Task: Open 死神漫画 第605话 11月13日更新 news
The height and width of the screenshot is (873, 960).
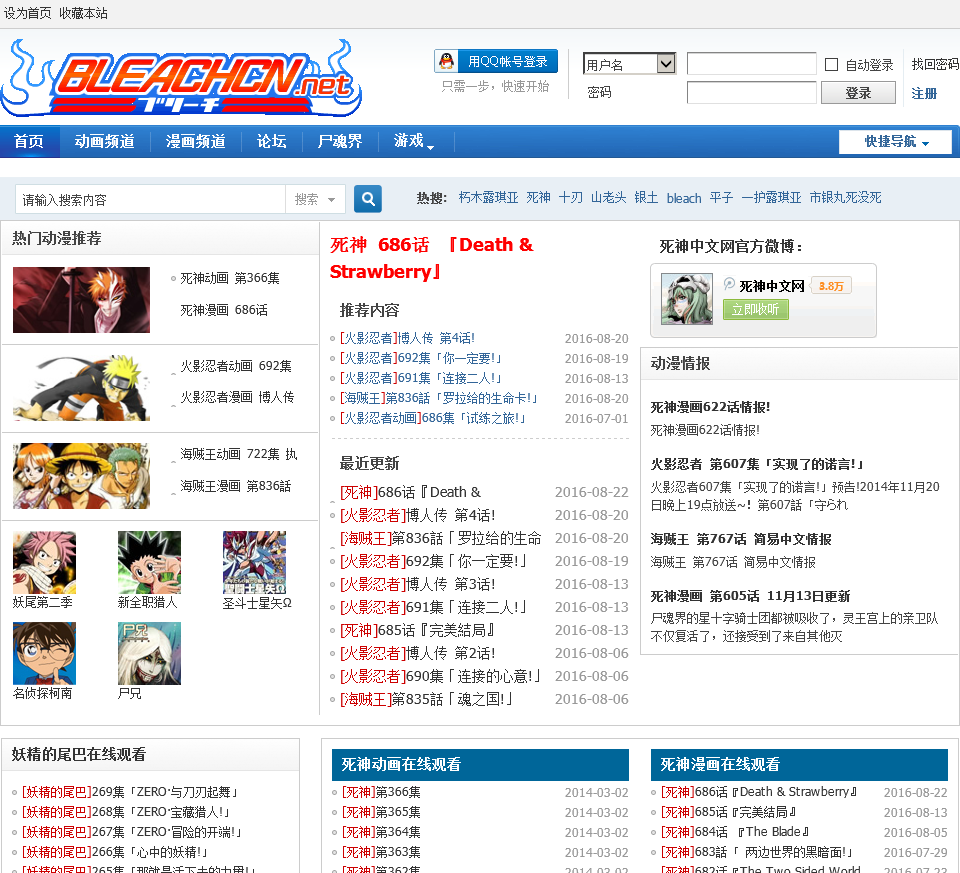Action: point(750,596)
